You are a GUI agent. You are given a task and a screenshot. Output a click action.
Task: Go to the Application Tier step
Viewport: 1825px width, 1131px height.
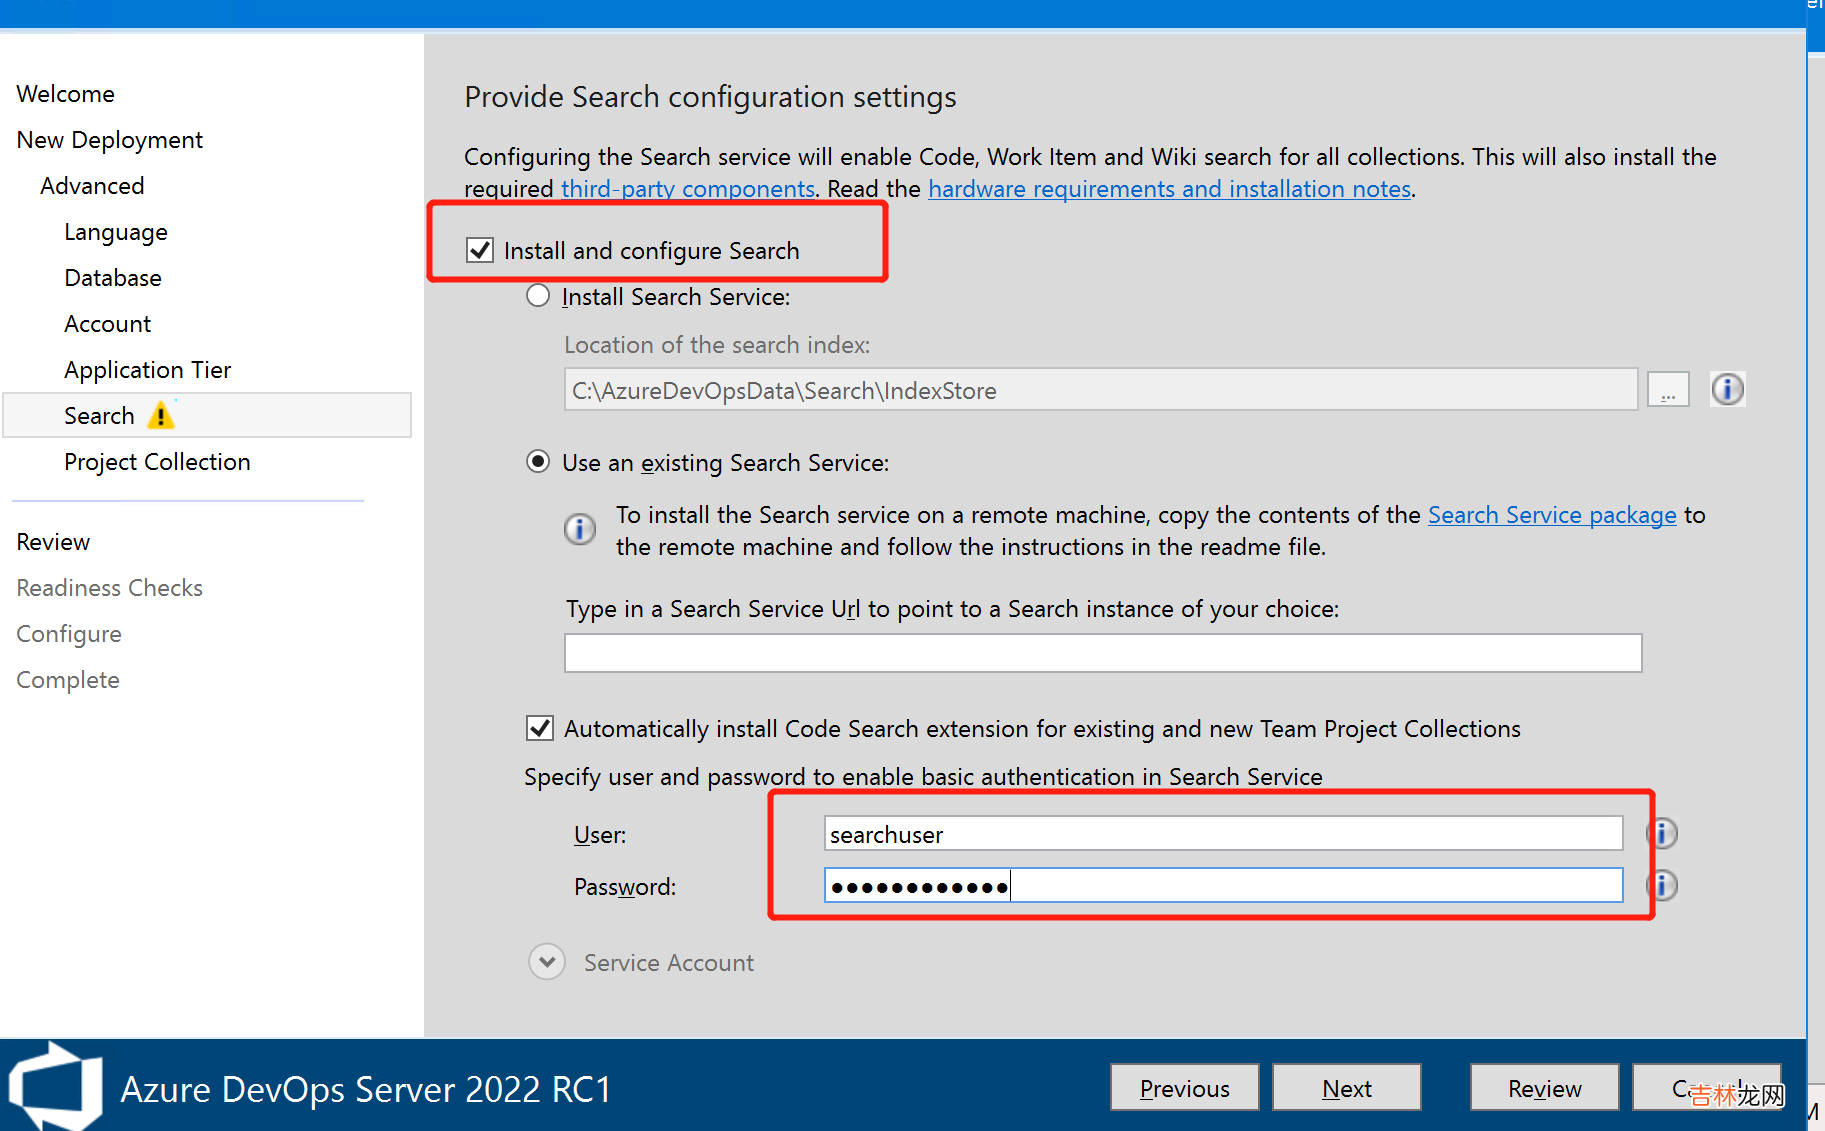coord(147,370)
